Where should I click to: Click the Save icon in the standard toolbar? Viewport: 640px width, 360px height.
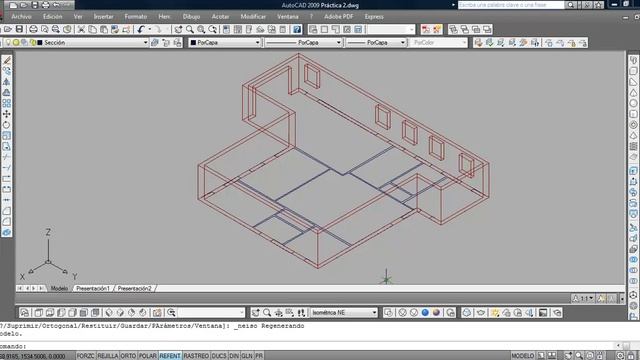[x=19, y=29]
